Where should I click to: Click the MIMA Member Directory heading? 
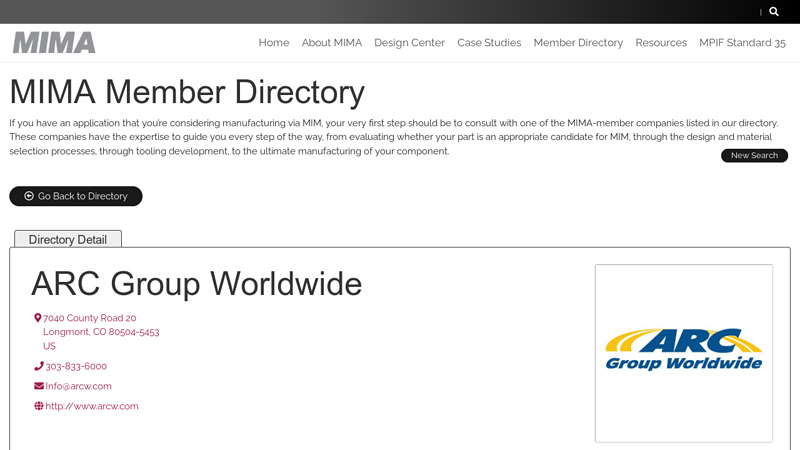pos(187,92)
